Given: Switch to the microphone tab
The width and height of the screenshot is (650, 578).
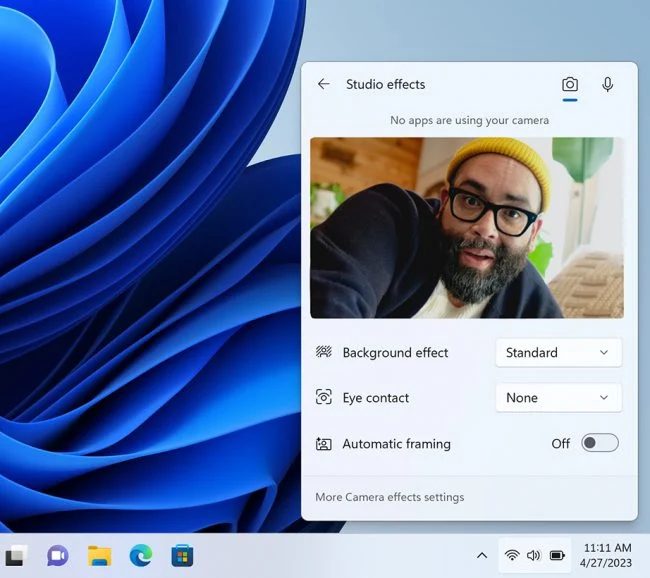Looking at the screenshot, I should [607, 85].
